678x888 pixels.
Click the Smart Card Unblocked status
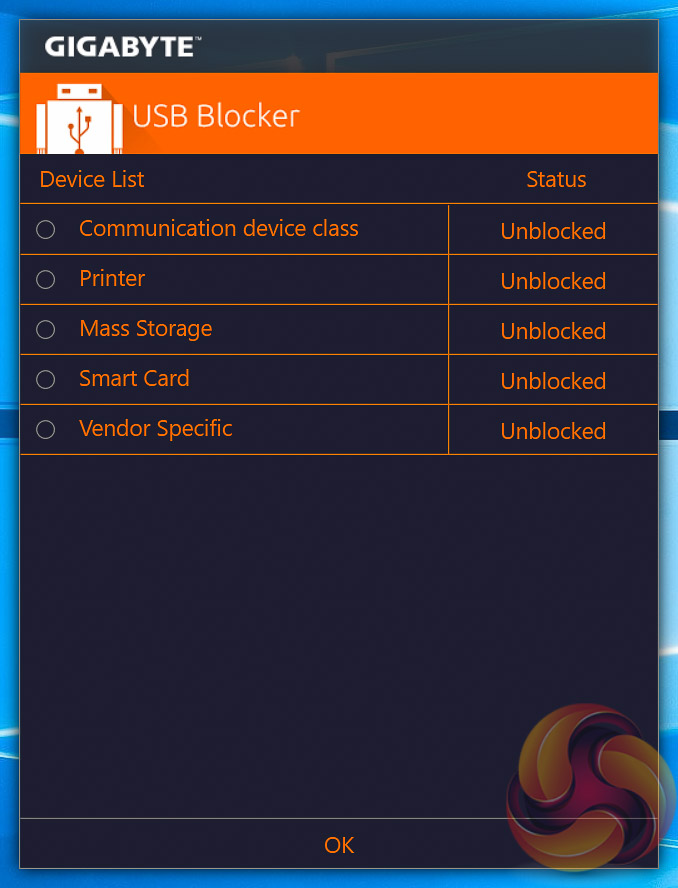(x=553, y=381)
